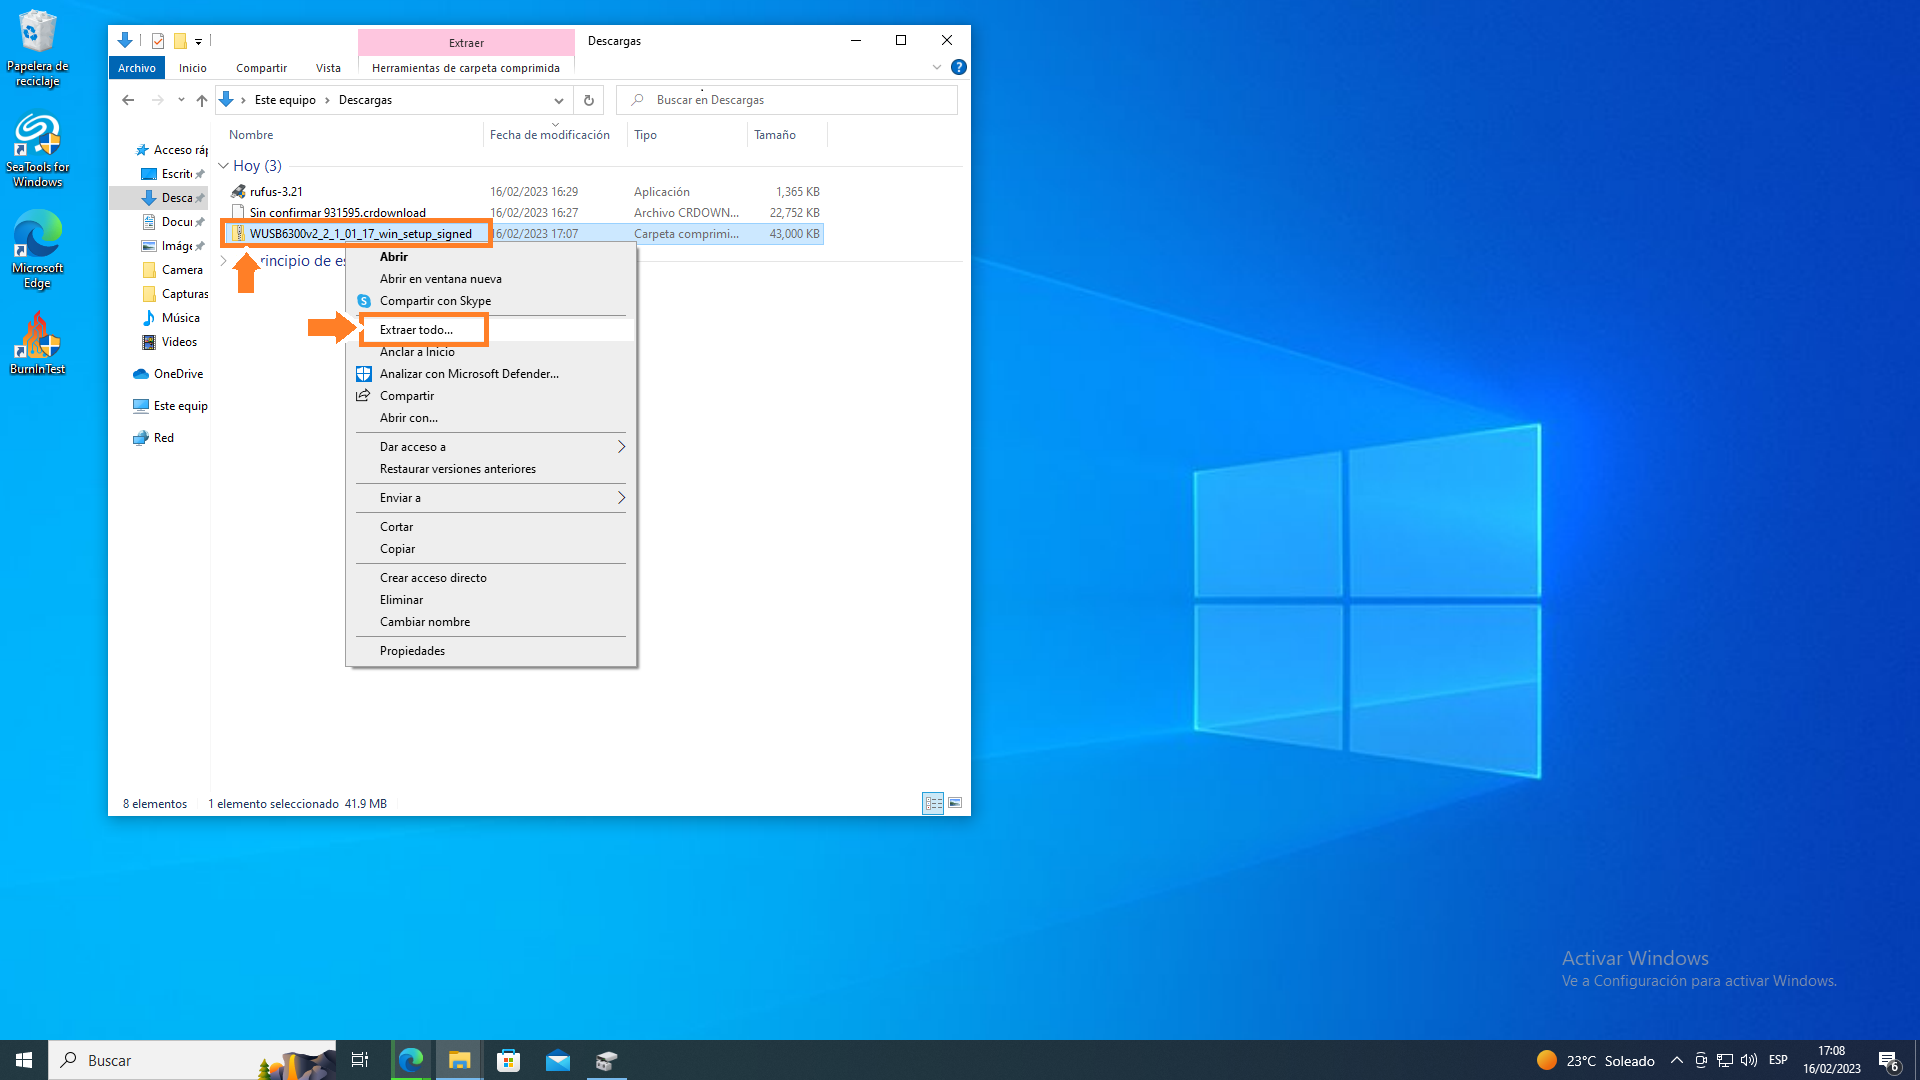Select Extraer todo... from context menu
The width and height of the screenshot is (1920, 1080).
pyautogui.click(x=416, y=330)
